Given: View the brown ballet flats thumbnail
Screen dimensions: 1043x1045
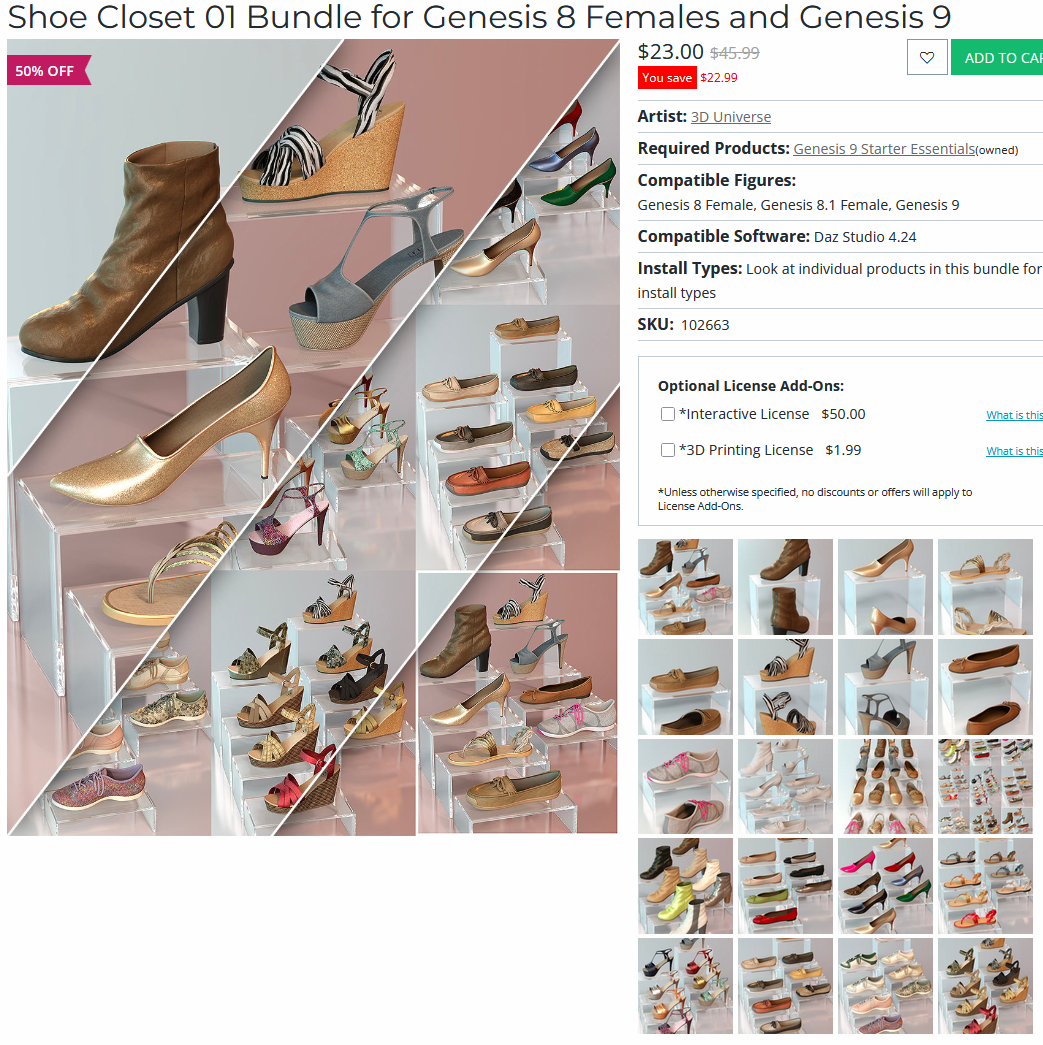Looking at the screenshot, I should [x=985, y=686].
